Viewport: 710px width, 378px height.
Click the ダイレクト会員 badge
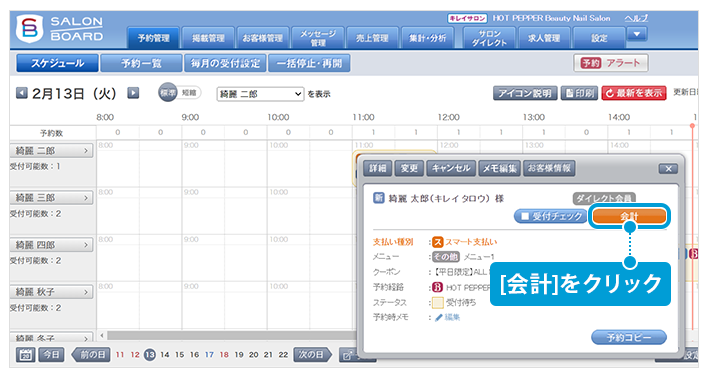click(604, 198)
